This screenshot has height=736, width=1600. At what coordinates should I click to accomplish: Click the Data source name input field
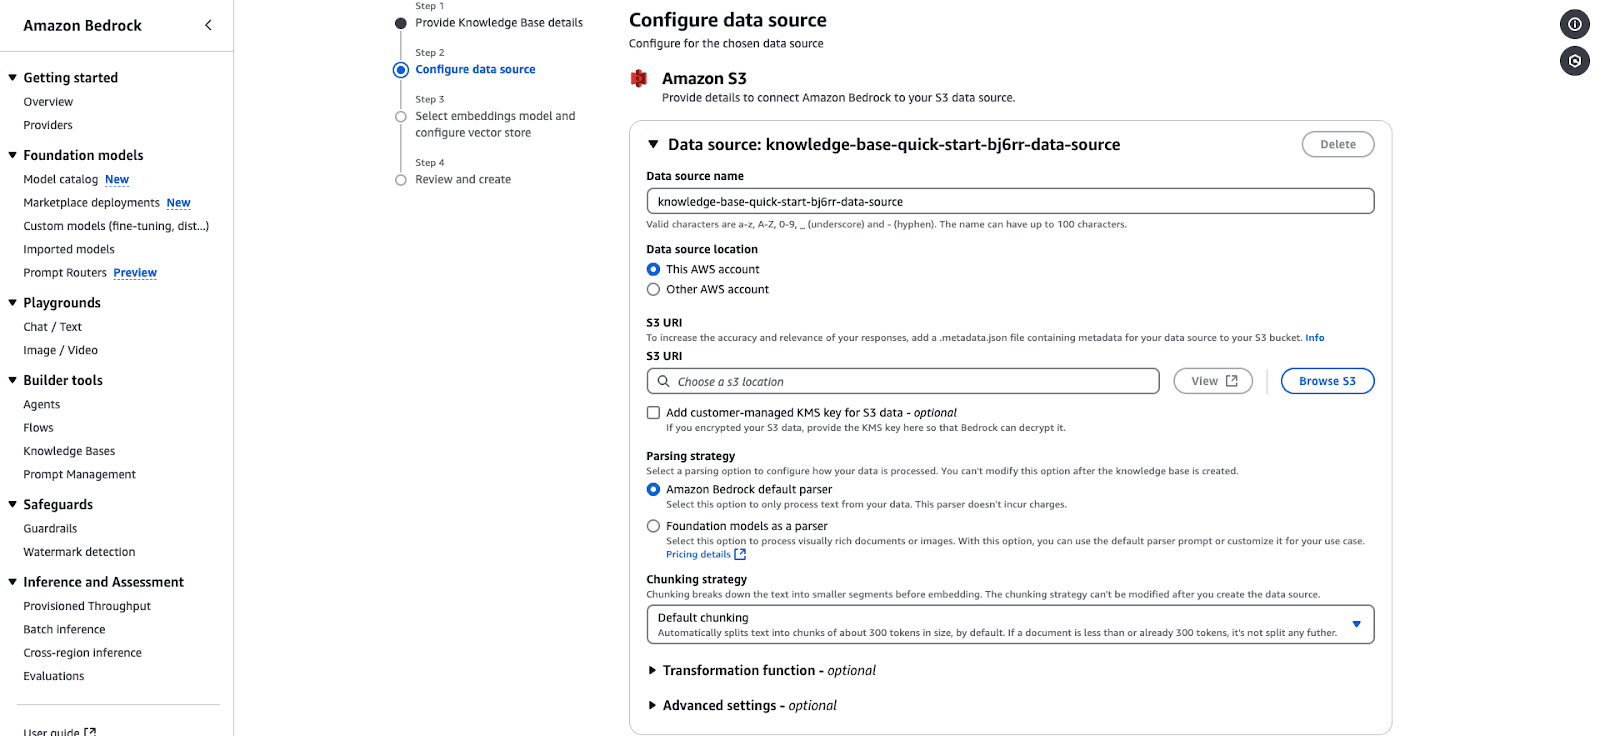pyautogui.click(x=1010, y=202)
